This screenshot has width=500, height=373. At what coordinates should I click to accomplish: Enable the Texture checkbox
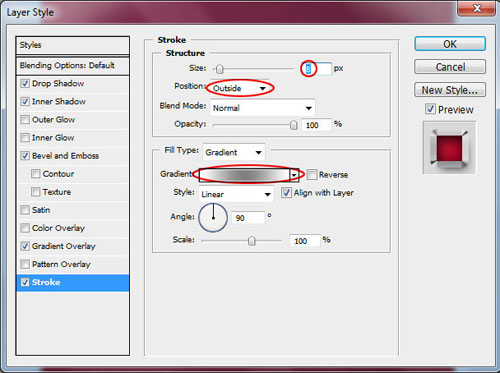[x=36, y=192]
